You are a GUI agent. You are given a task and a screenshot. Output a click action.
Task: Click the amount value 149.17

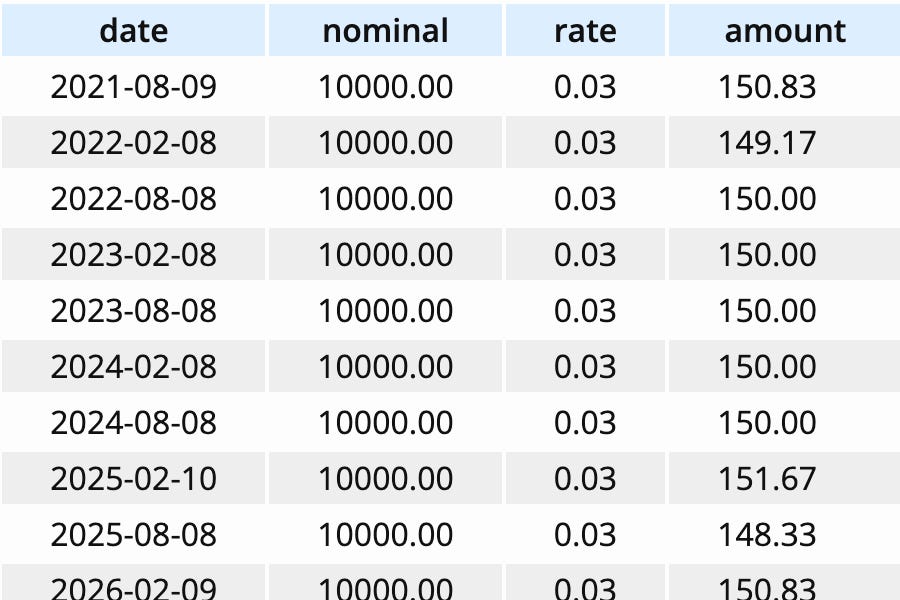pyautogui.click(x=767, y=143)
